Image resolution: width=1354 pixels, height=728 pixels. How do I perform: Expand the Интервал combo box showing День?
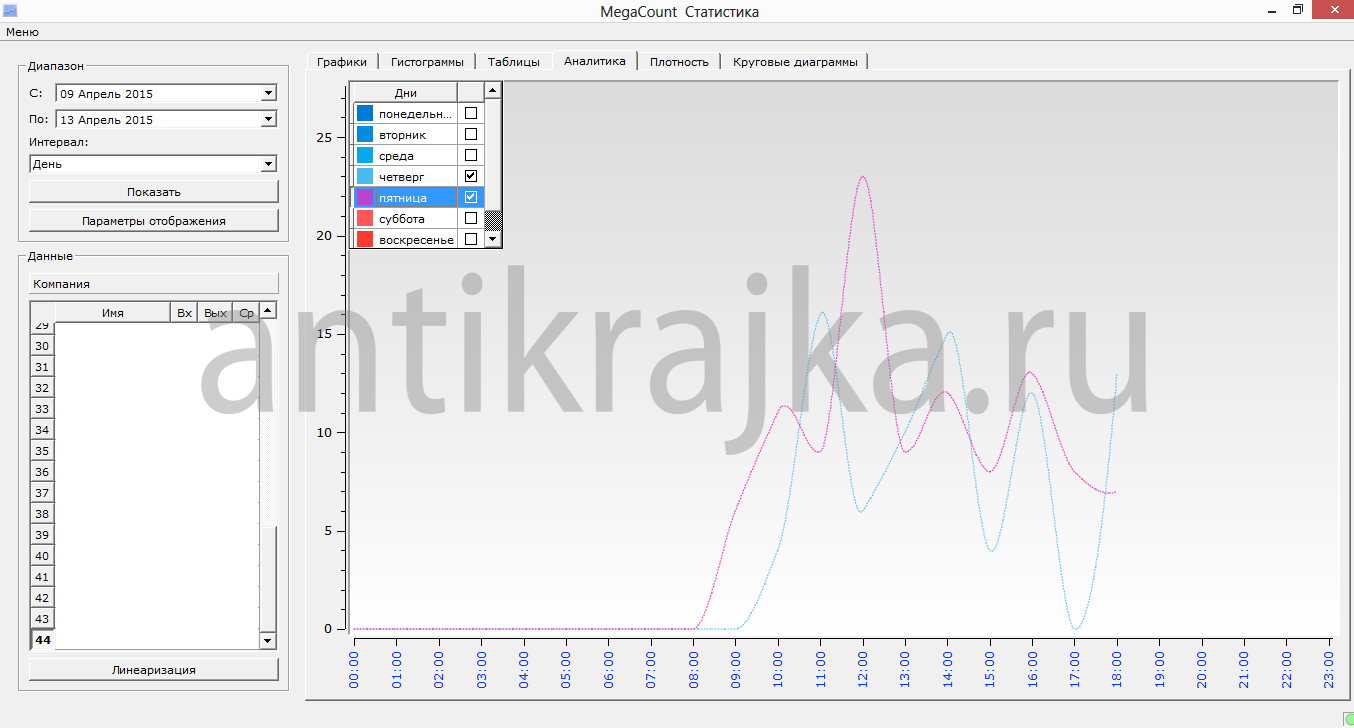click(x=267, y=164)
